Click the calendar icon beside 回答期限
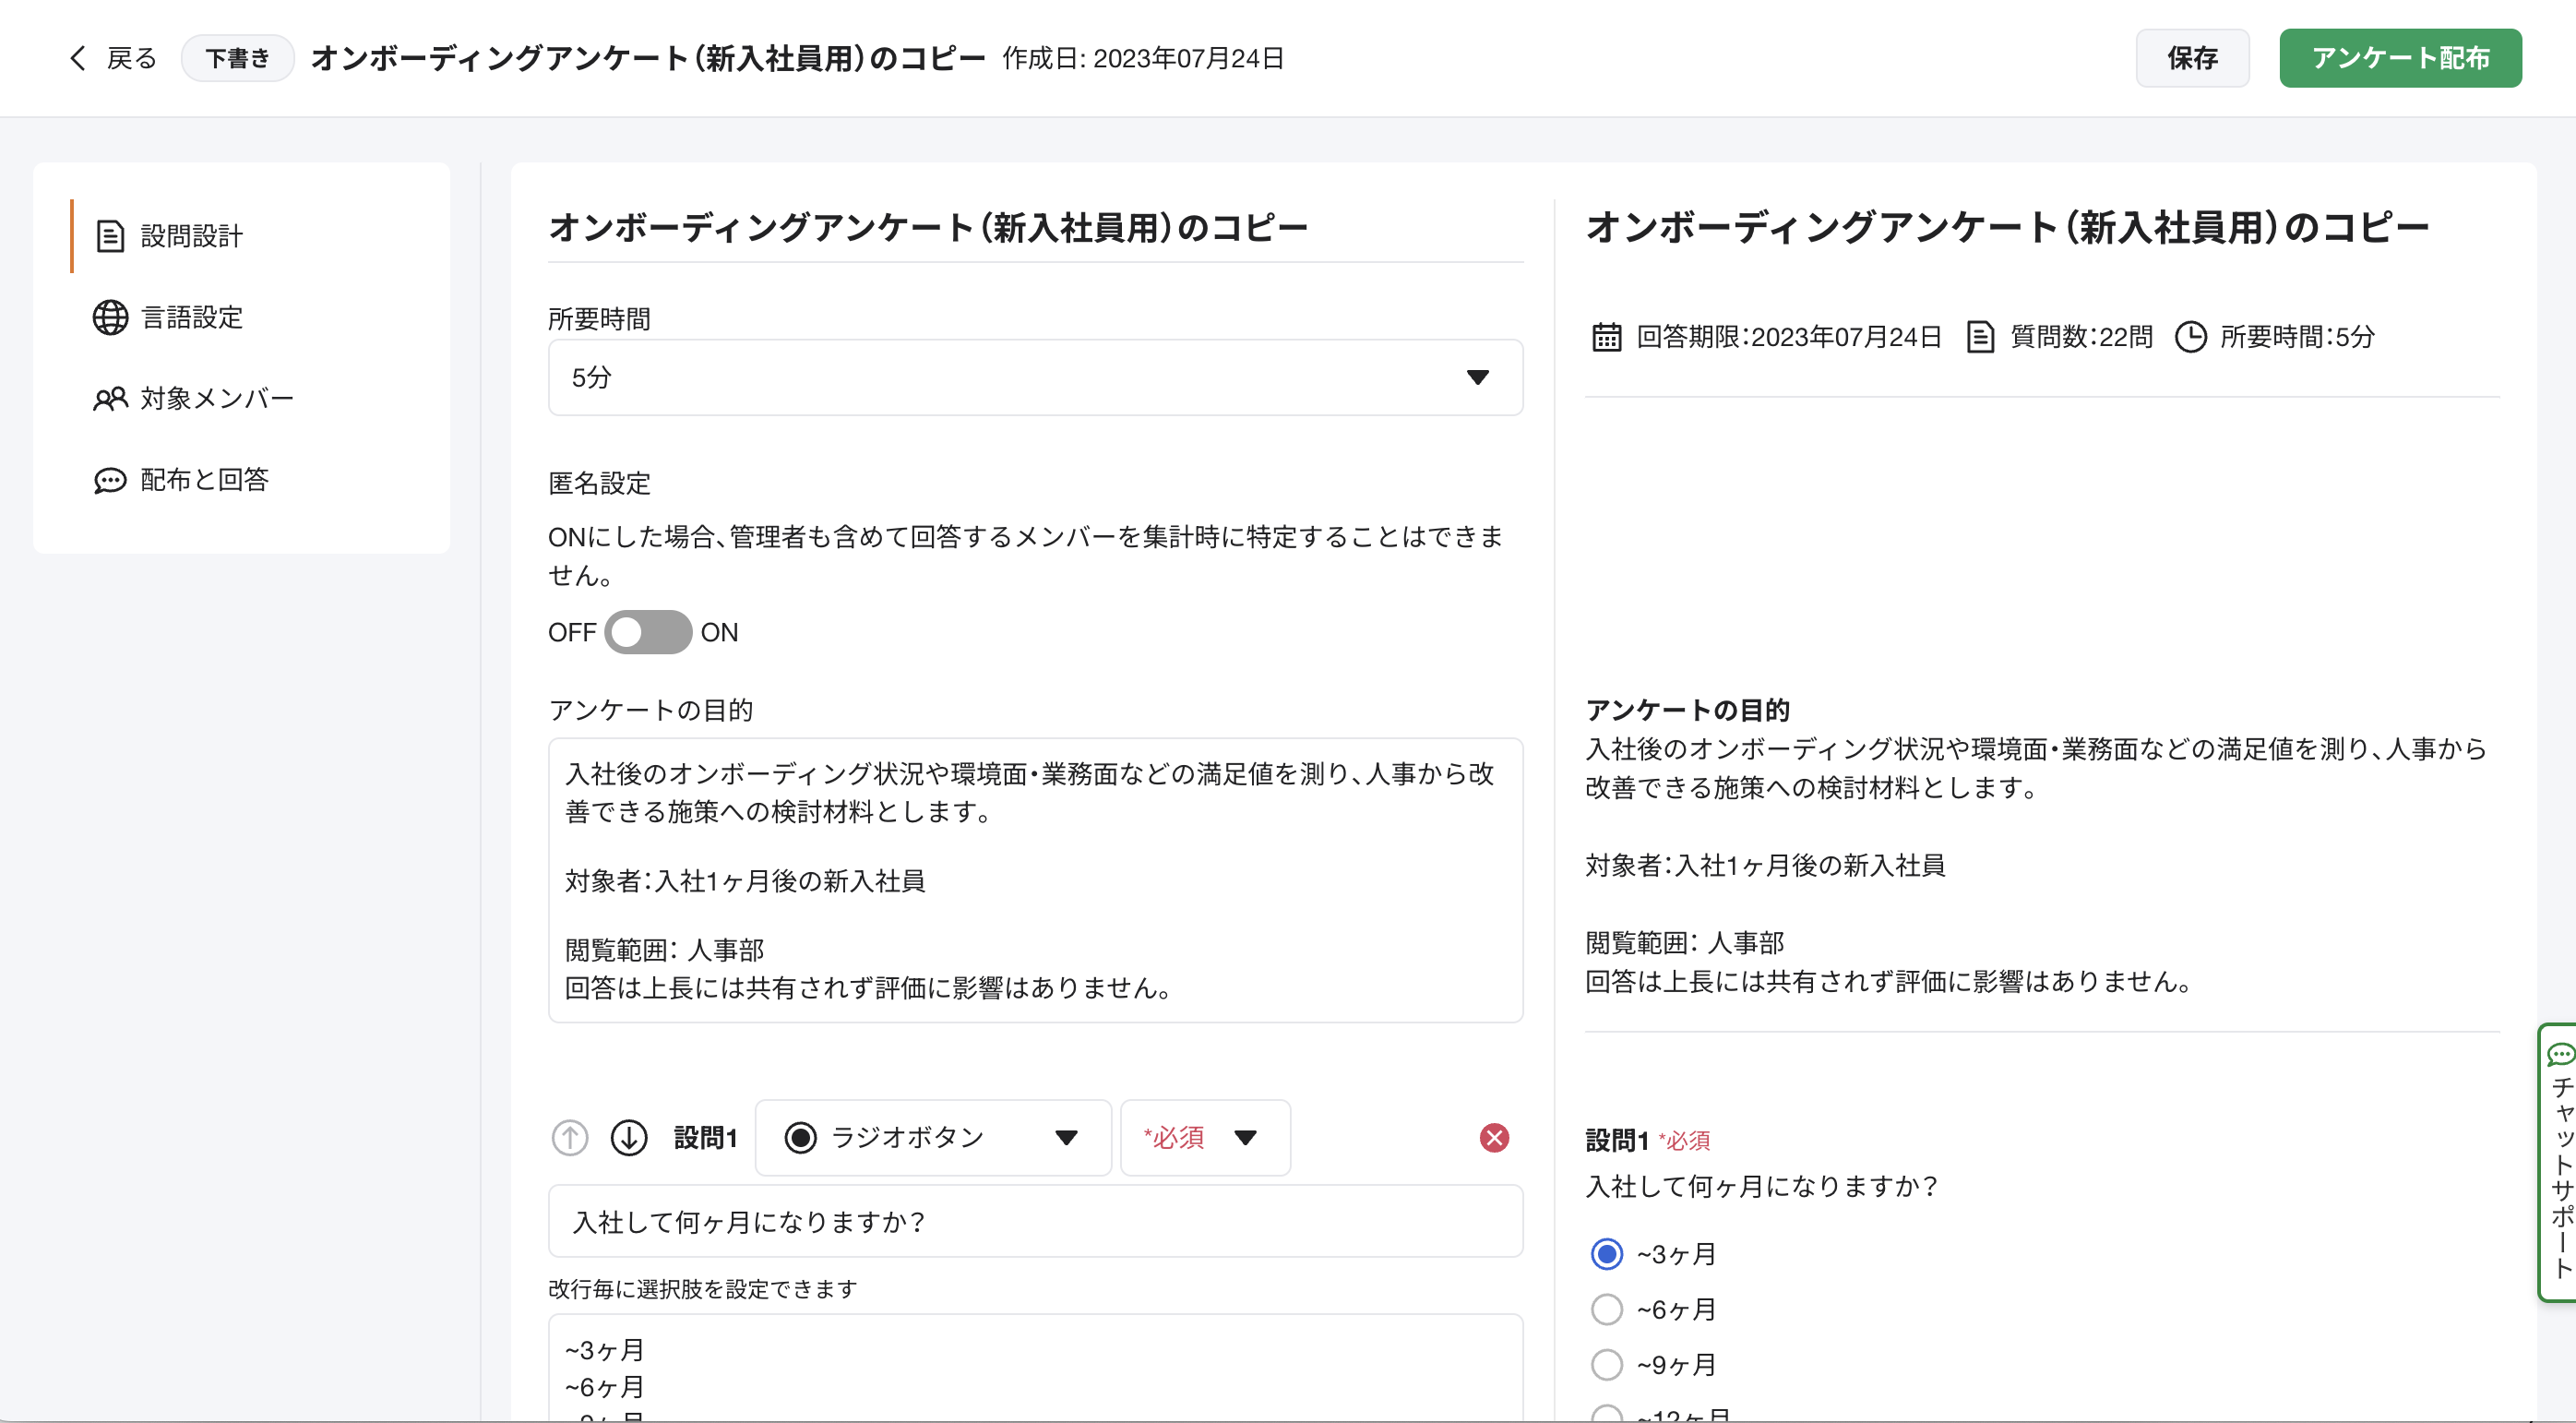2576x1423 pixels. point(1606,337)
